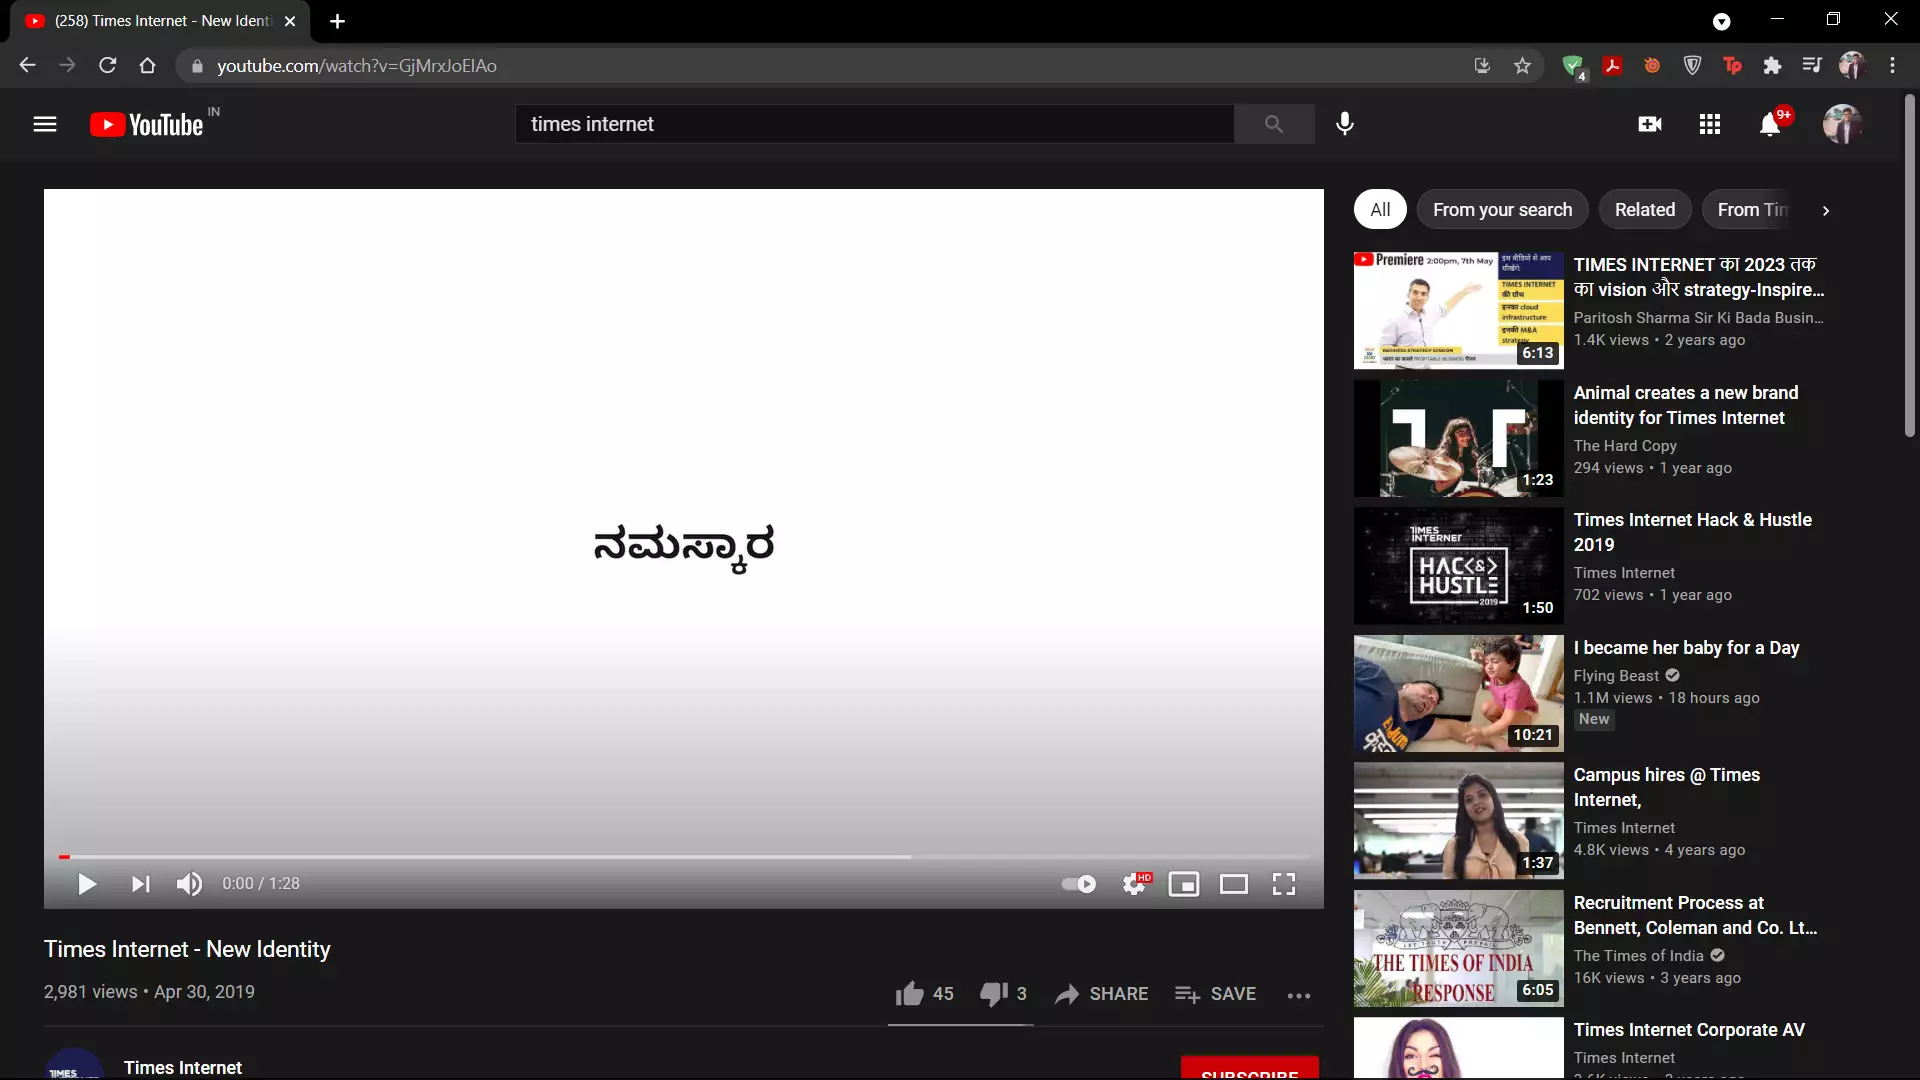Dislike the video with 3 dislikes

tap(1003, 994)
